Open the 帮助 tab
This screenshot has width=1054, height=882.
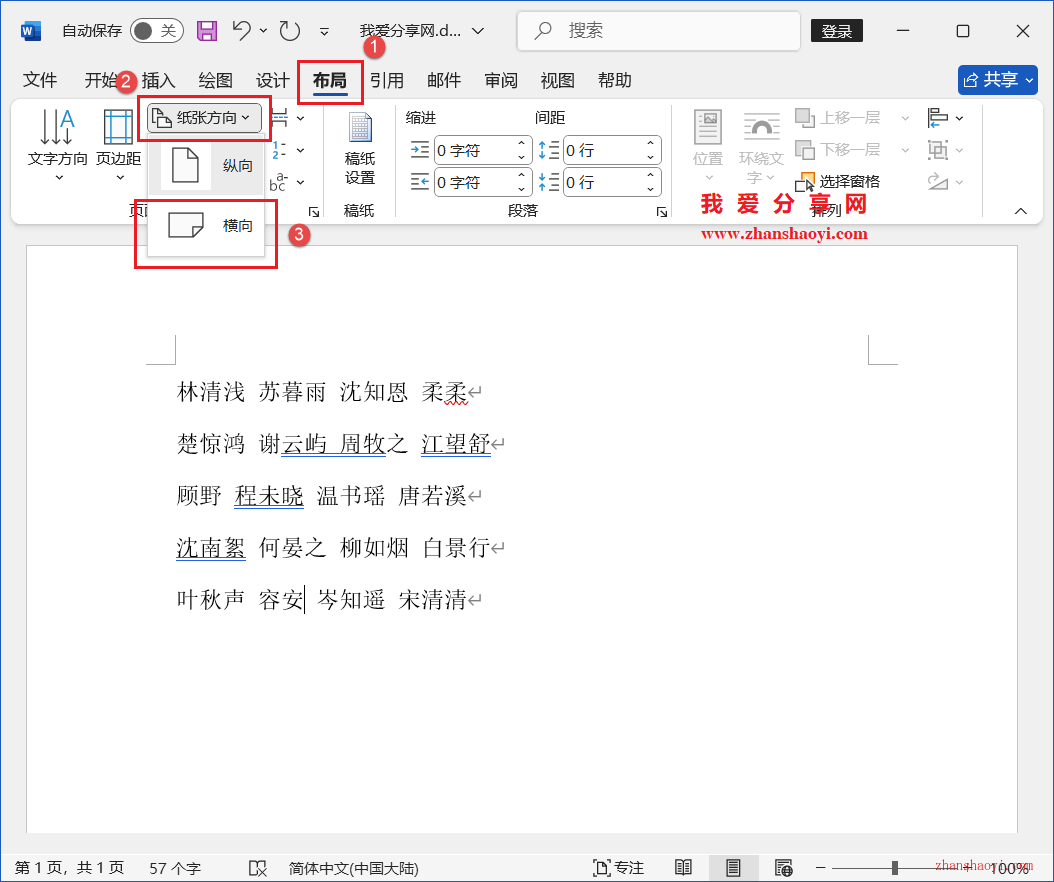coord(615,81)
